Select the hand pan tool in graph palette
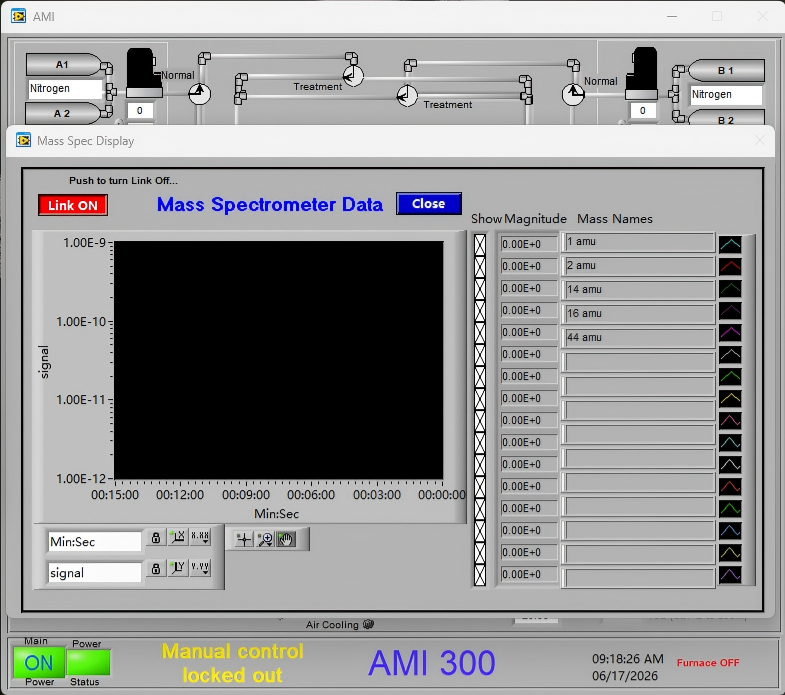785x695 pixels. (x=286, y=539)
